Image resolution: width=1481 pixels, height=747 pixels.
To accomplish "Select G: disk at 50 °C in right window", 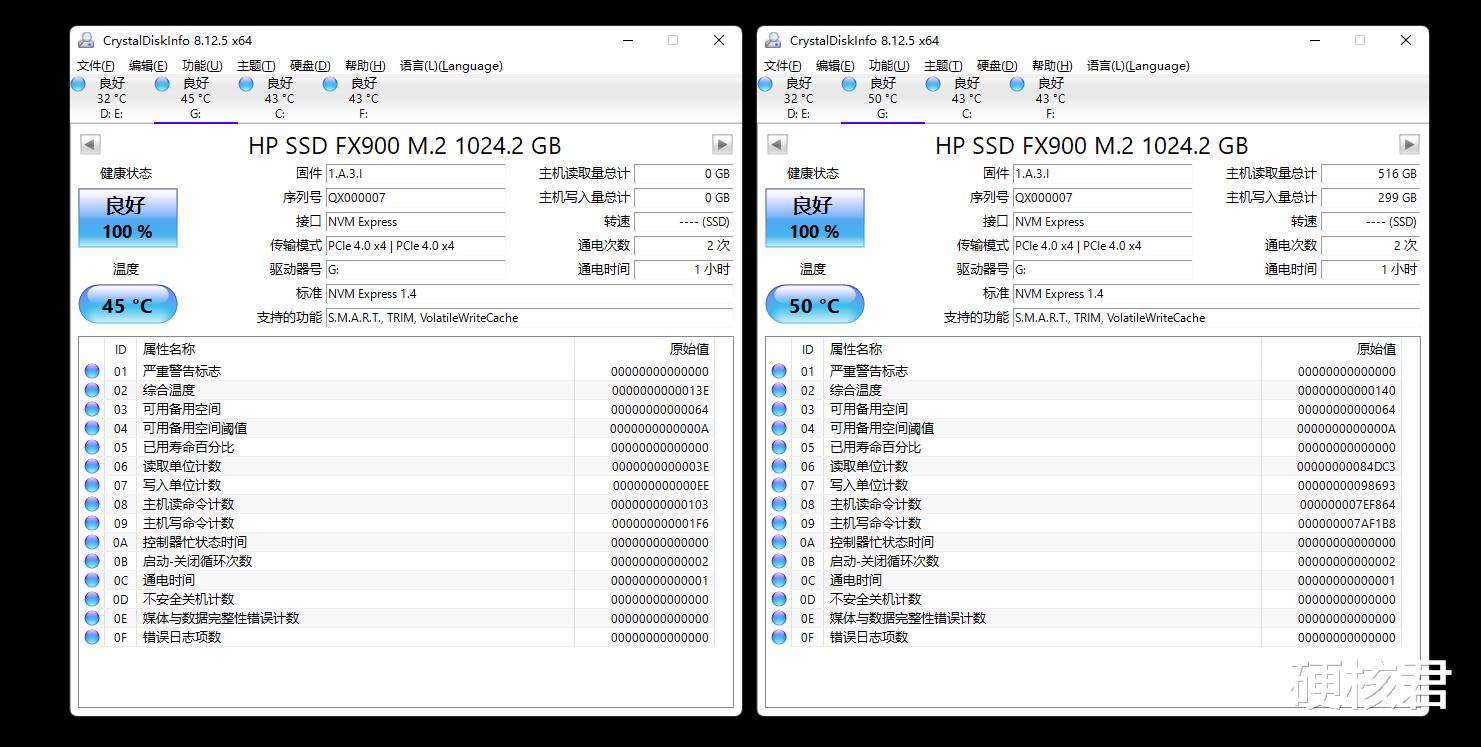I will 882,98.
